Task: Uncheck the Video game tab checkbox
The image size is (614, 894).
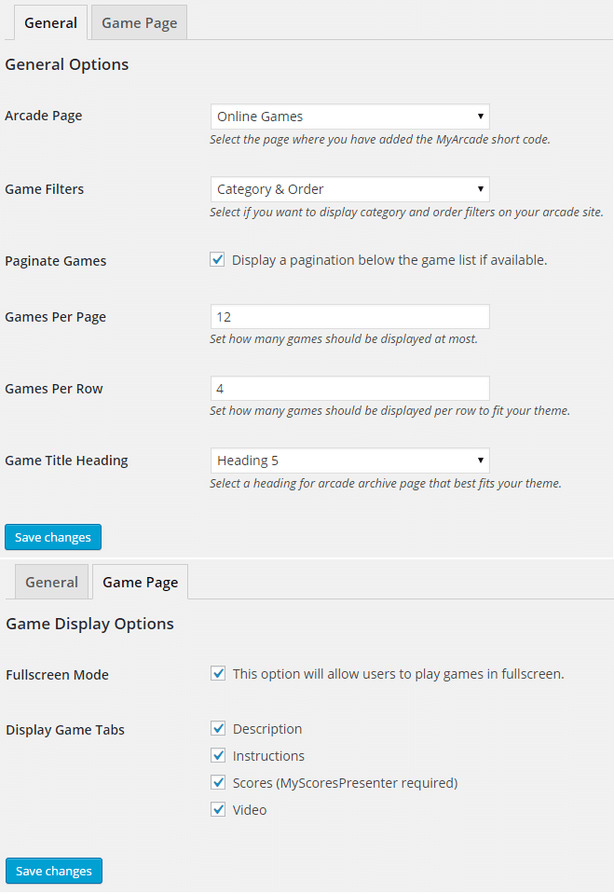Action: pyautogui.click(x=218, y=809)
